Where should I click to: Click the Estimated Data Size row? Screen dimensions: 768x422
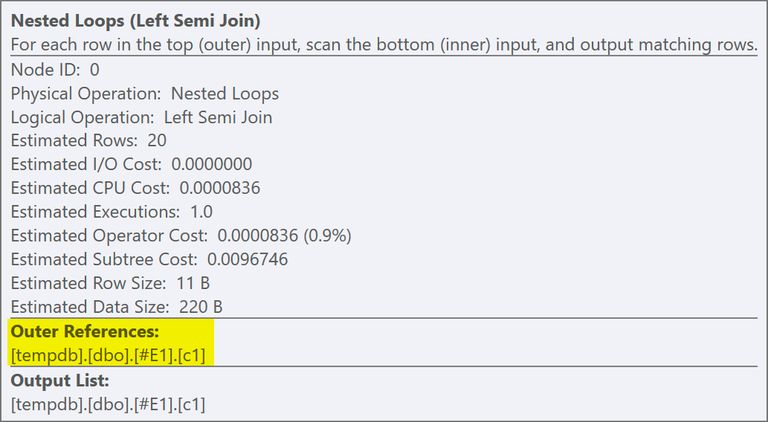116,306
